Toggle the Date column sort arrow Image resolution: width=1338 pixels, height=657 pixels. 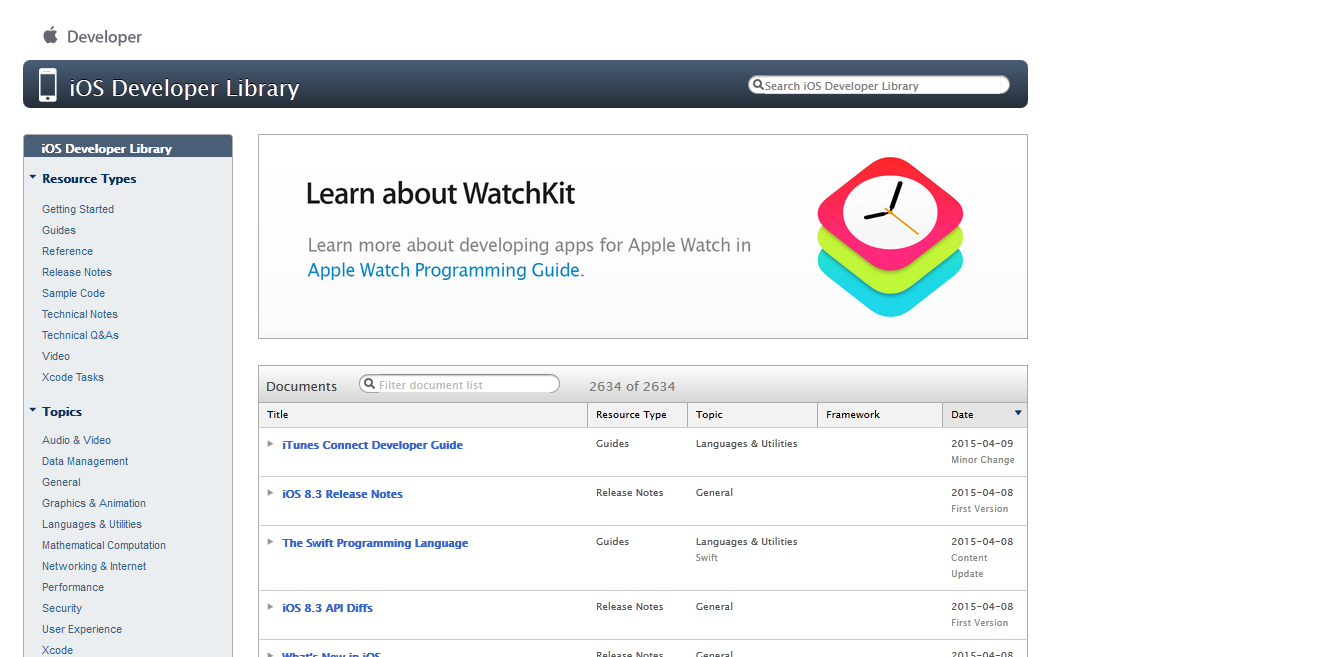(1018, 413)
